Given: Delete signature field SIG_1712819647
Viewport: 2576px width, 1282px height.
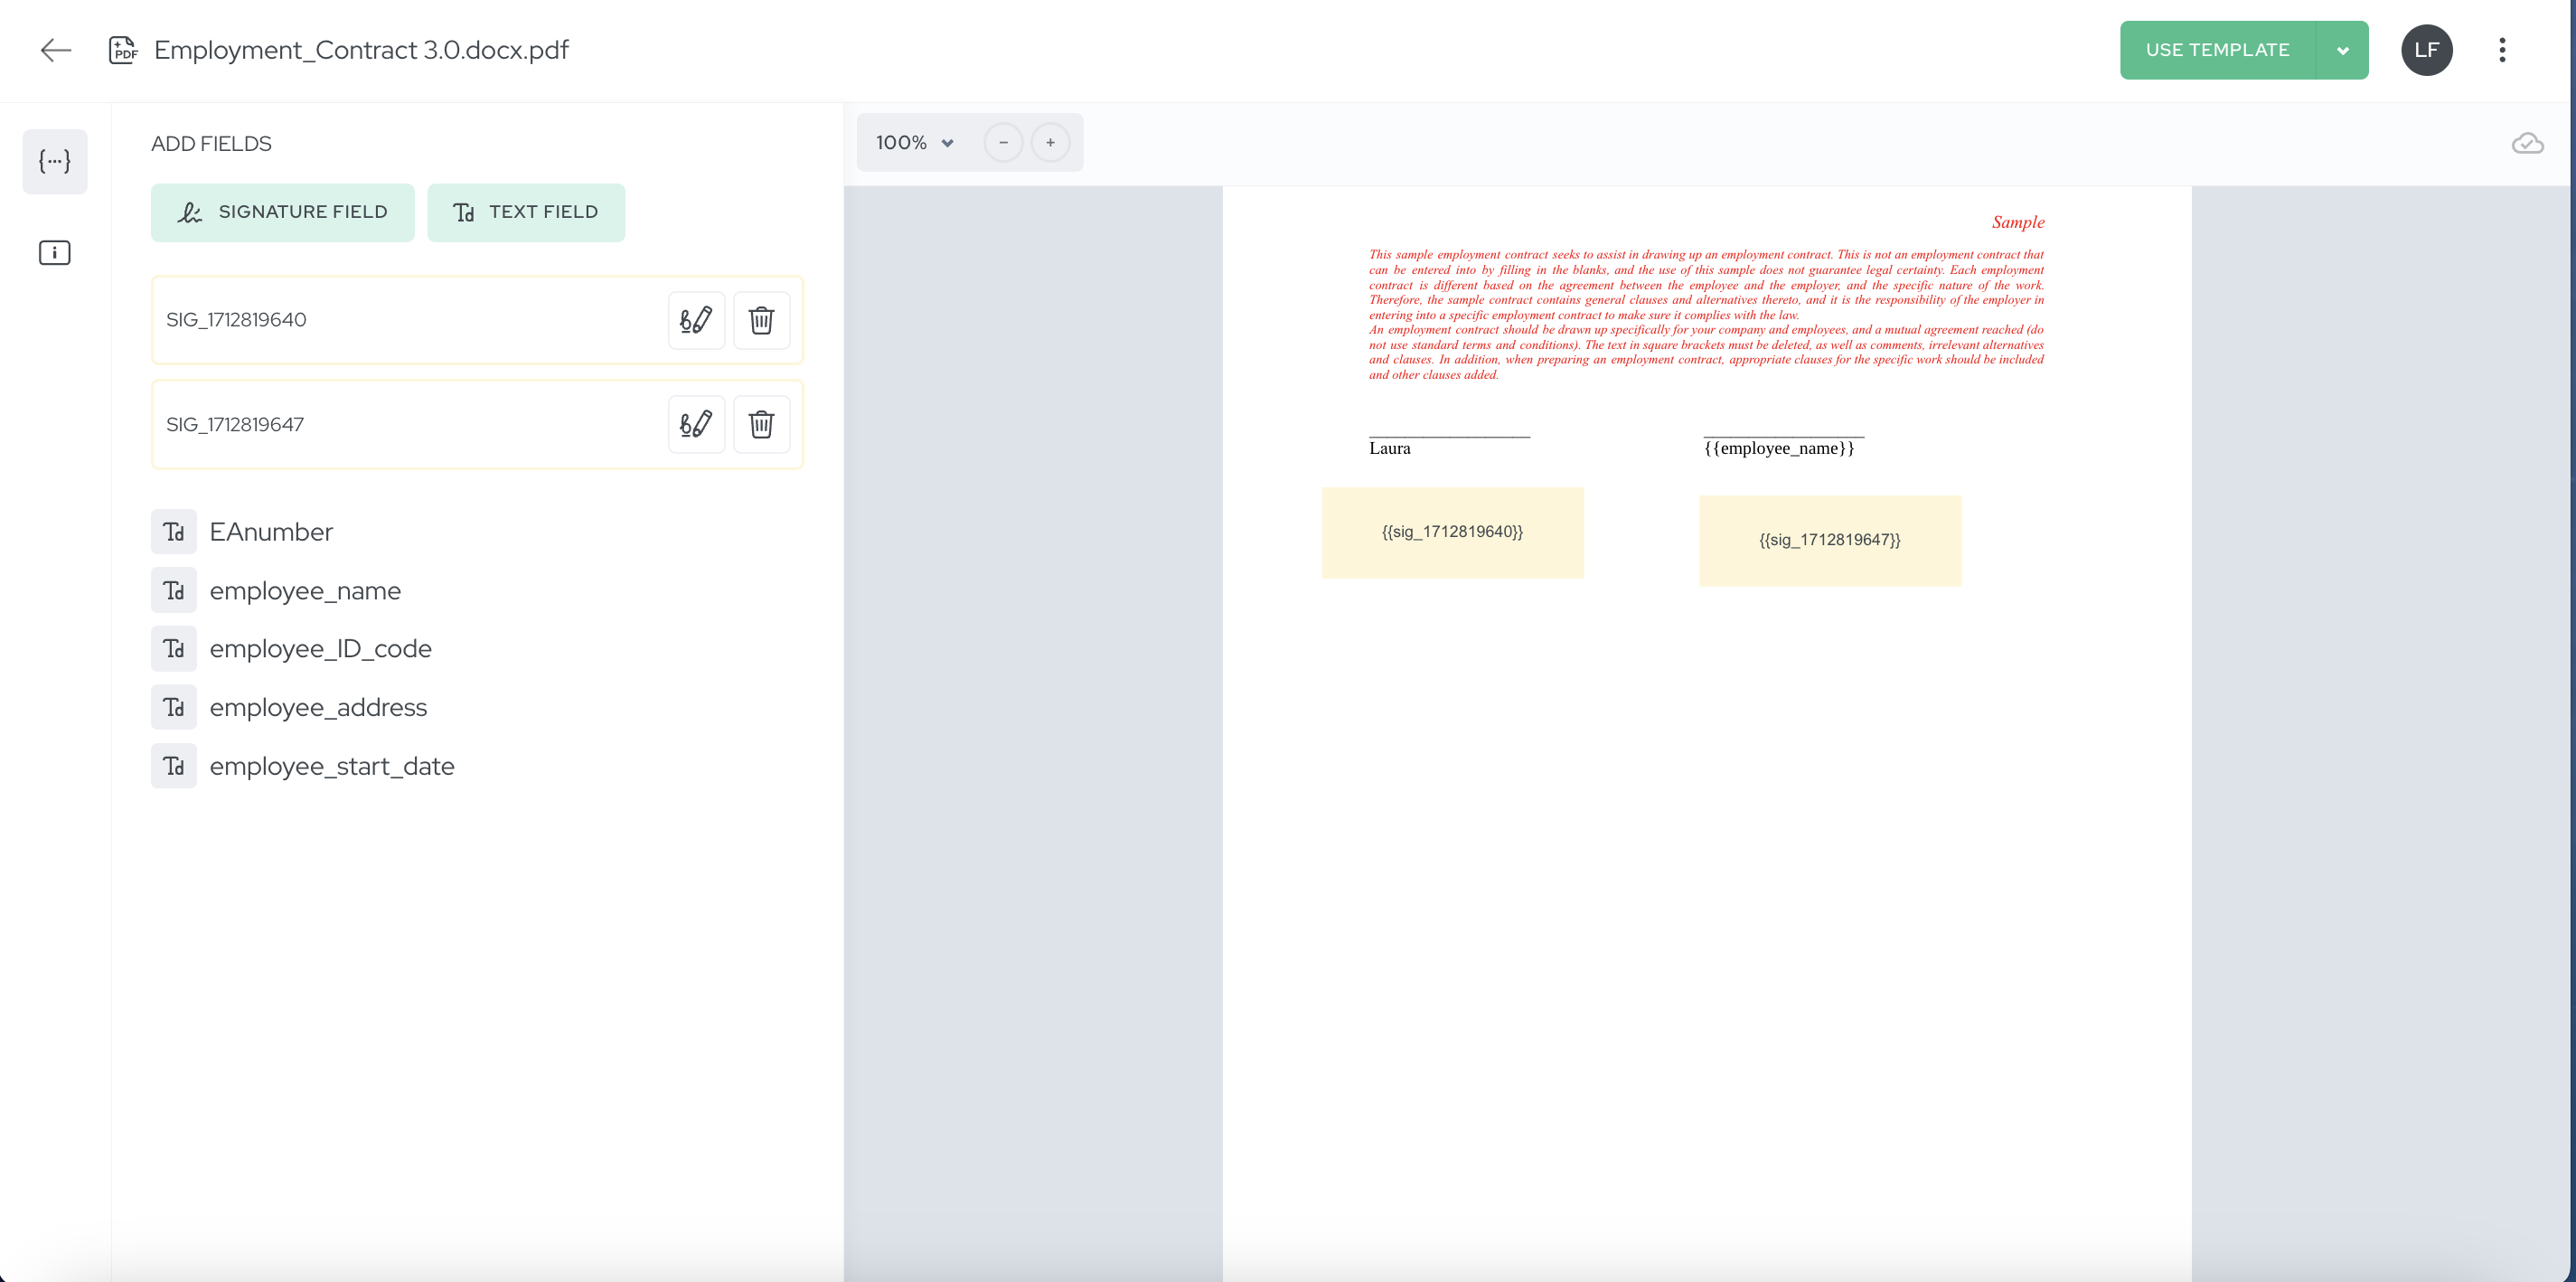Looking at the screenshot, I should pos(761,424).
